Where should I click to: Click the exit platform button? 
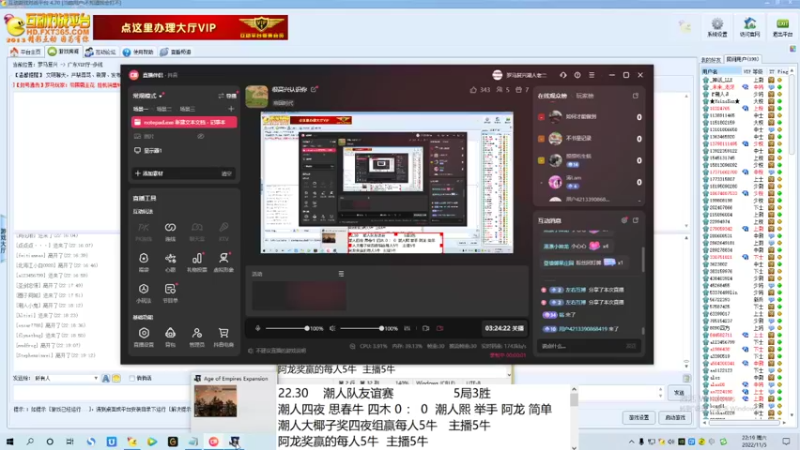coord(782,27)
